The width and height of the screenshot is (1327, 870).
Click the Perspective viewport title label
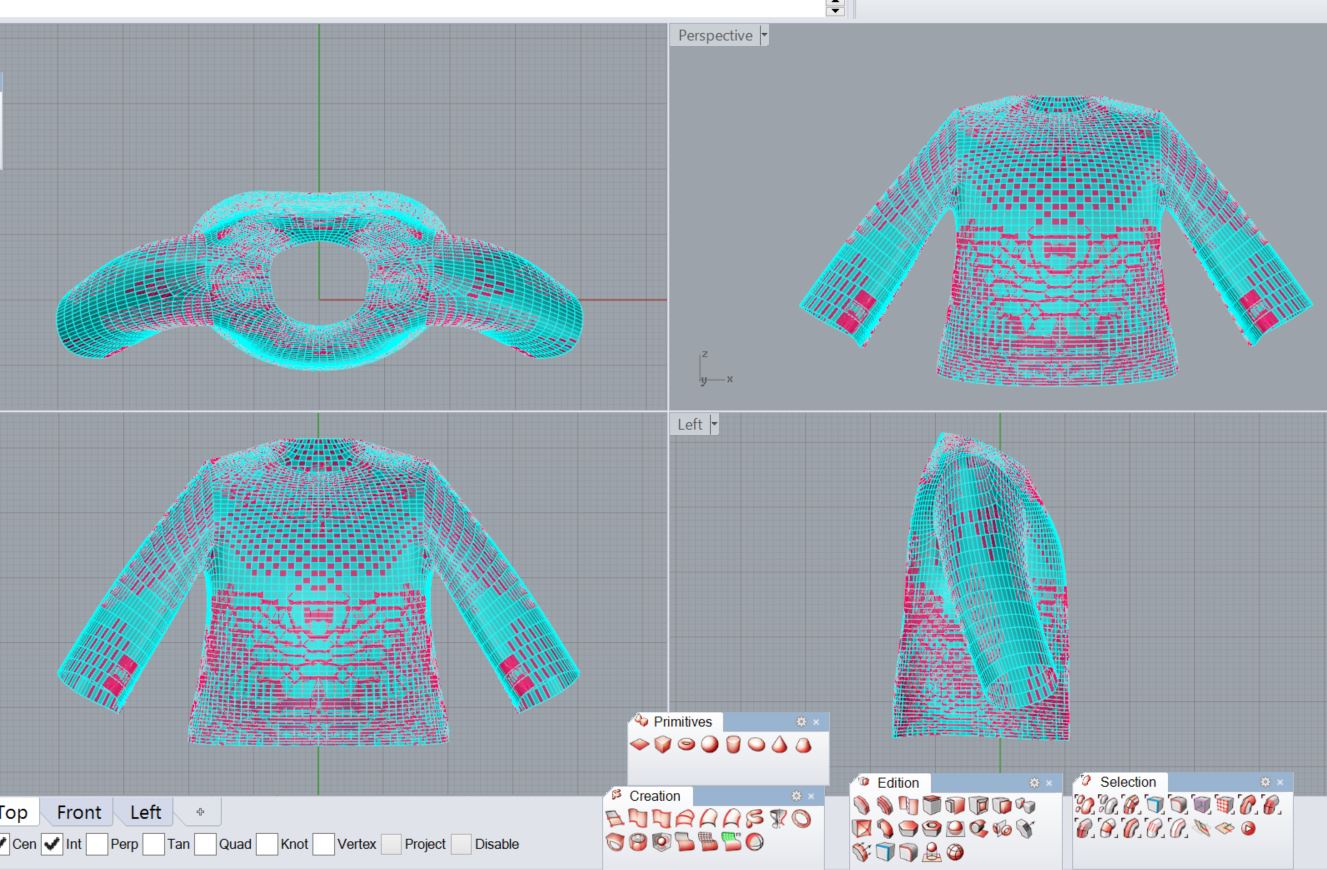pos(715,36)
